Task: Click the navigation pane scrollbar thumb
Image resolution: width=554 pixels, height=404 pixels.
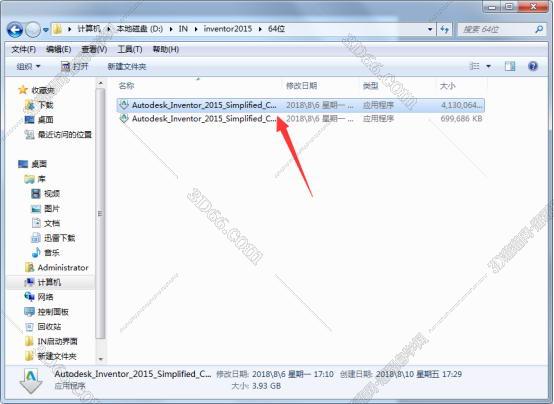Action: pyautogui.click(x=101, y=213)
